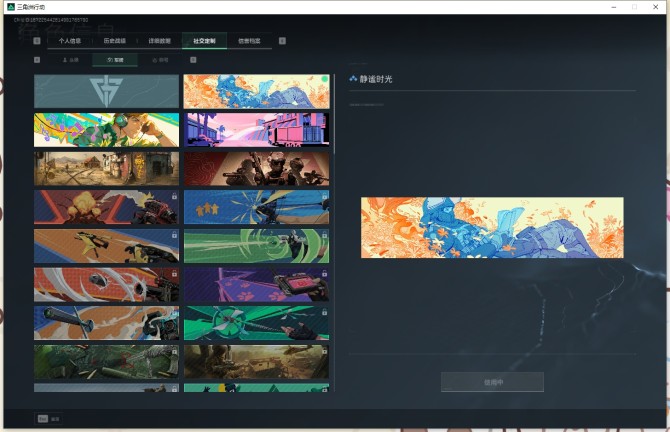The width and height of the screenshot is (670, 432).
Task: Click next-tab key hint right of top tabs
Action: click(282, 41)
